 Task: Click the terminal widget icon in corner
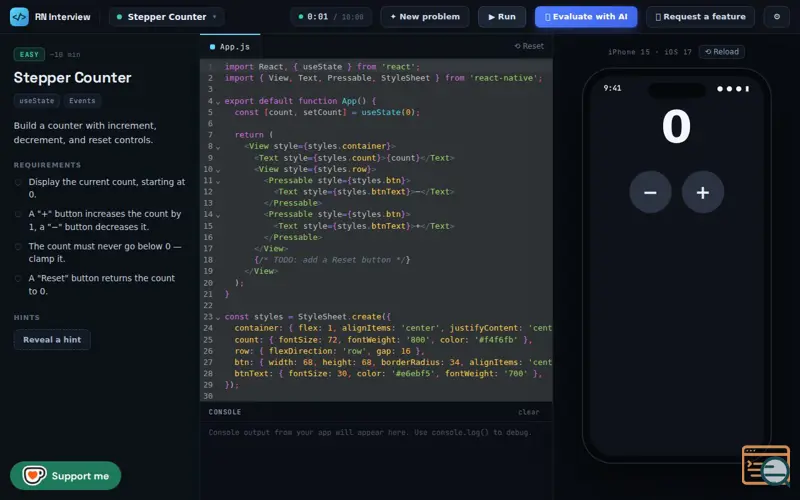pos(766,465)
